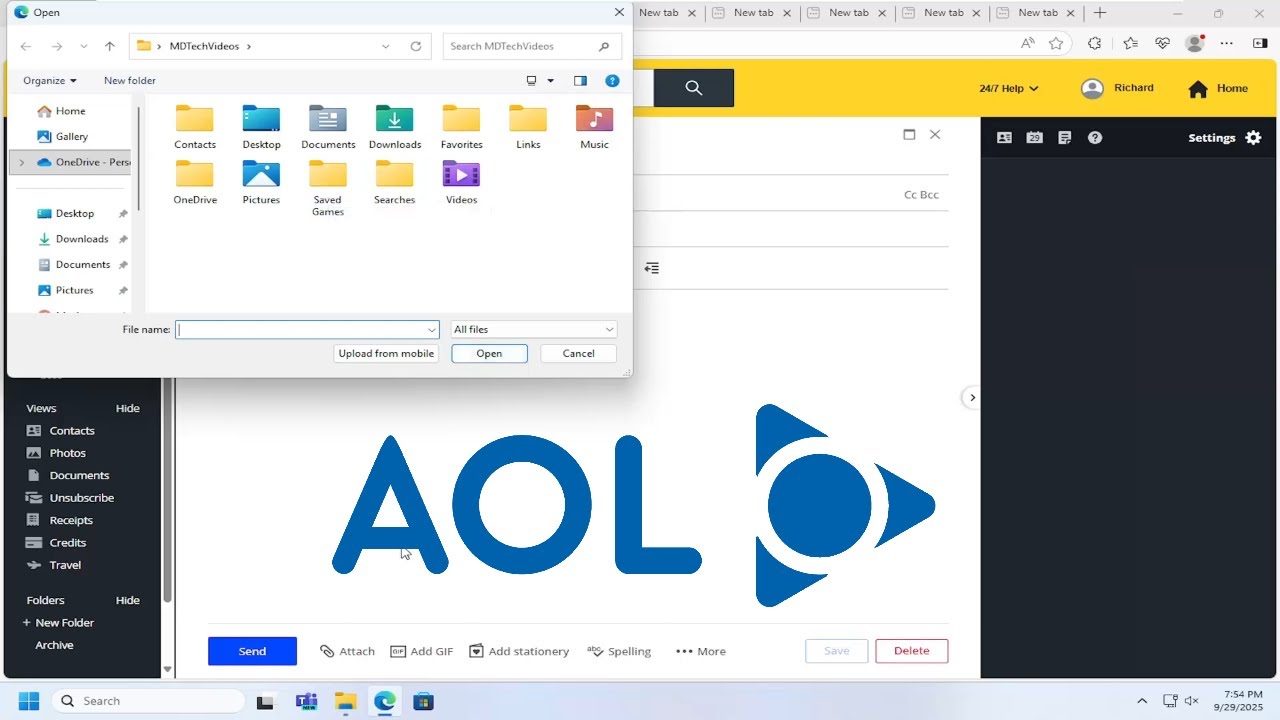1280x720 pixels.
Task: Go up one folder level in dialog
Action: tap(110, 46)
